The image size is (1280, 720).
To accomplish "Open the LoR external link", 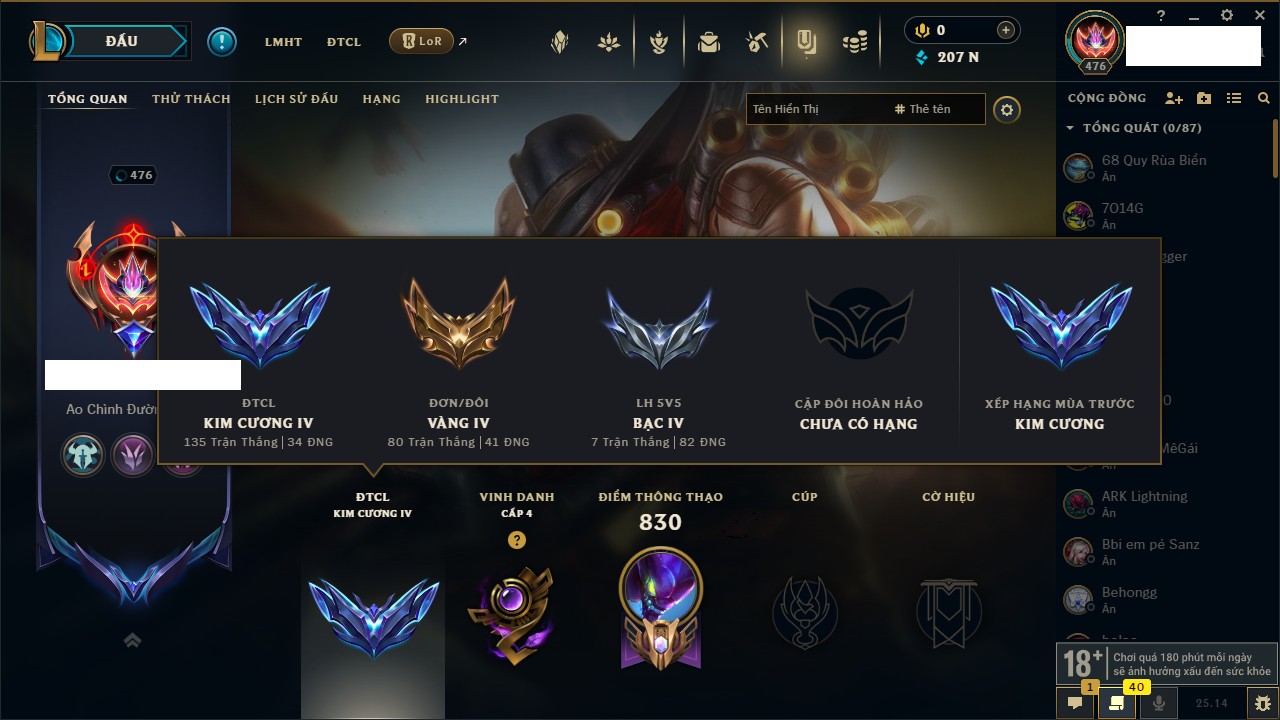I will pyautogui.click(x=428, y=42).
